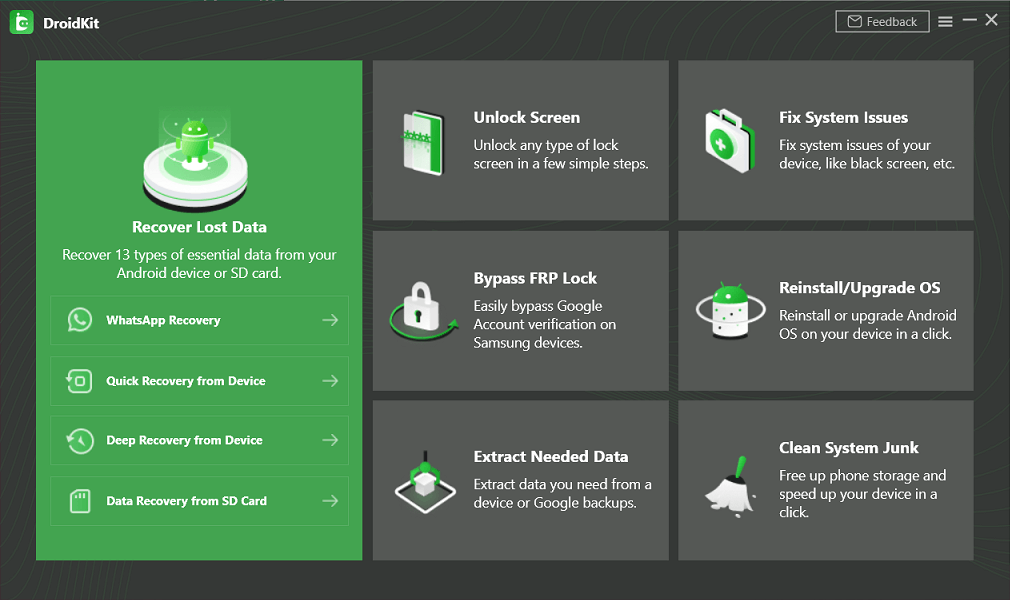The width and height of the screenshot is (1010, 600).
Task: Start Quick Recovery from Device
Action: pos(199,381)
